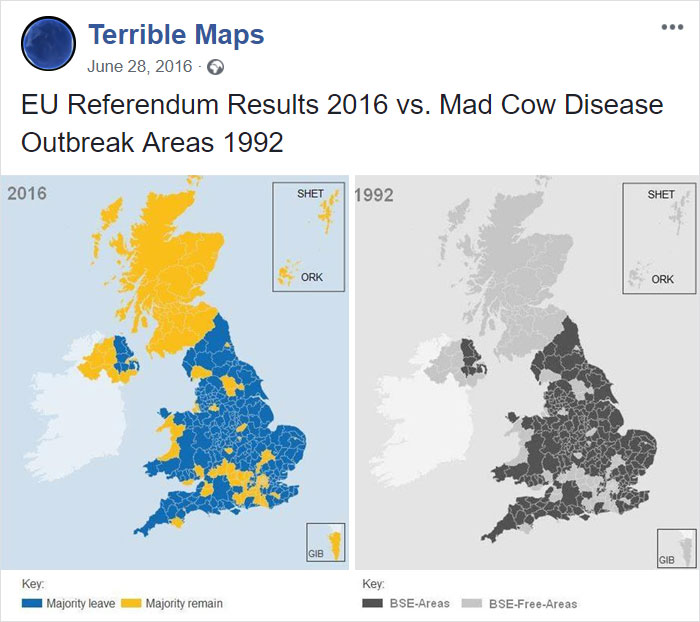Viewport: 700px width, 622px height.
Task: Click the light BSE-Free-Areas key swatch
Action: click(x=471, y=603)
